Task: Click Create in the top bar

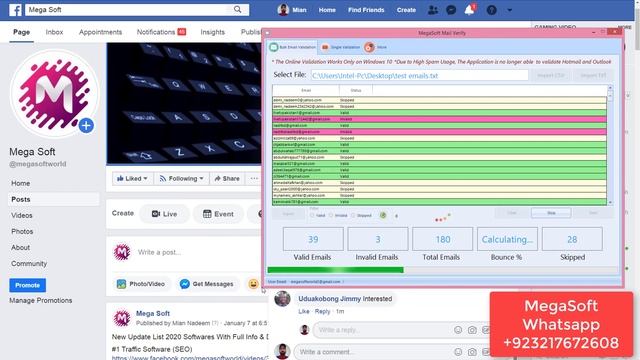Action: point(406,10)
